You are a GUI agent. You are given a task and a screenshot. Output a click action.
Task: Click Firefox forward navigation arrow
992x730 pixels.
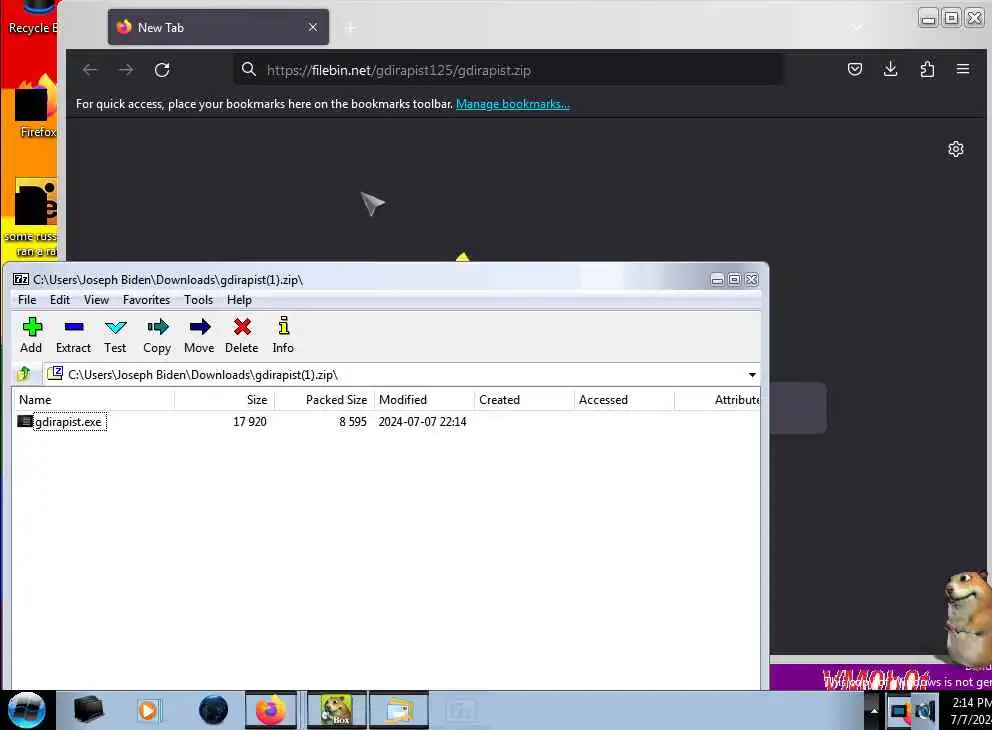click(126, 70)
